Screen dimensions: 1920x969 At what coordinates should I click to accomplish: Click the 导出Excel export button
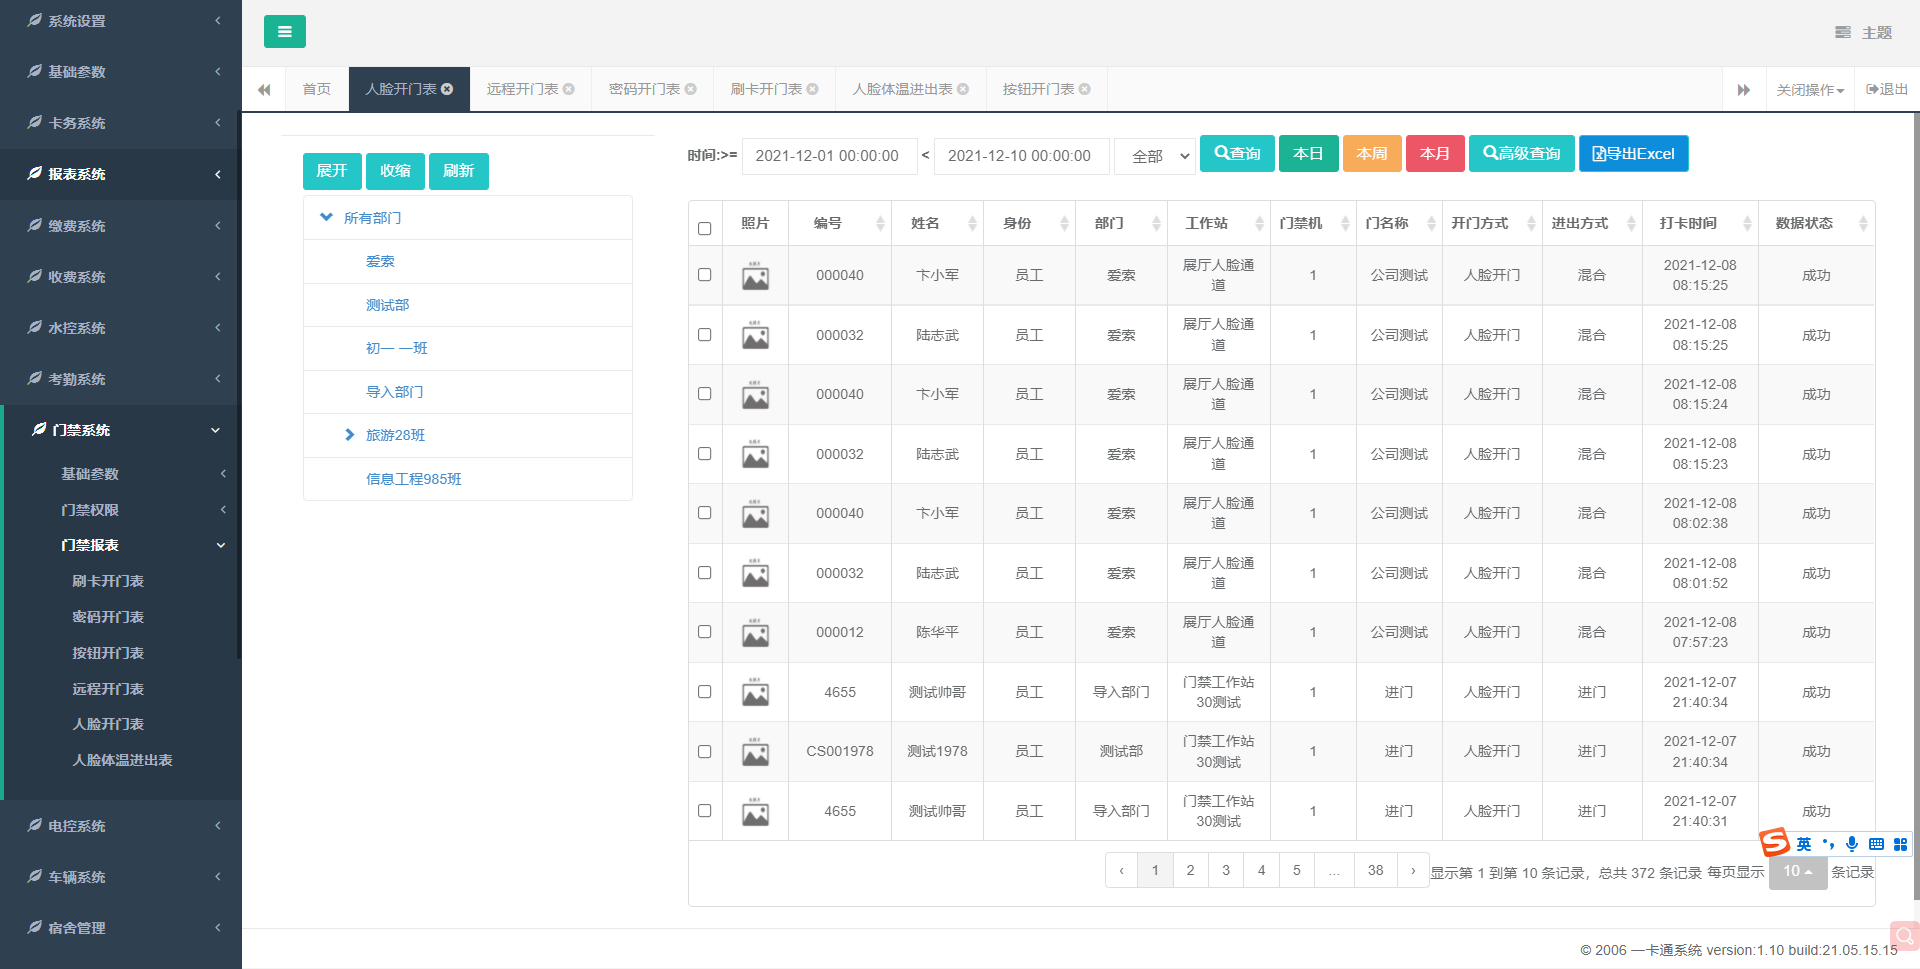coord(1633,154)
